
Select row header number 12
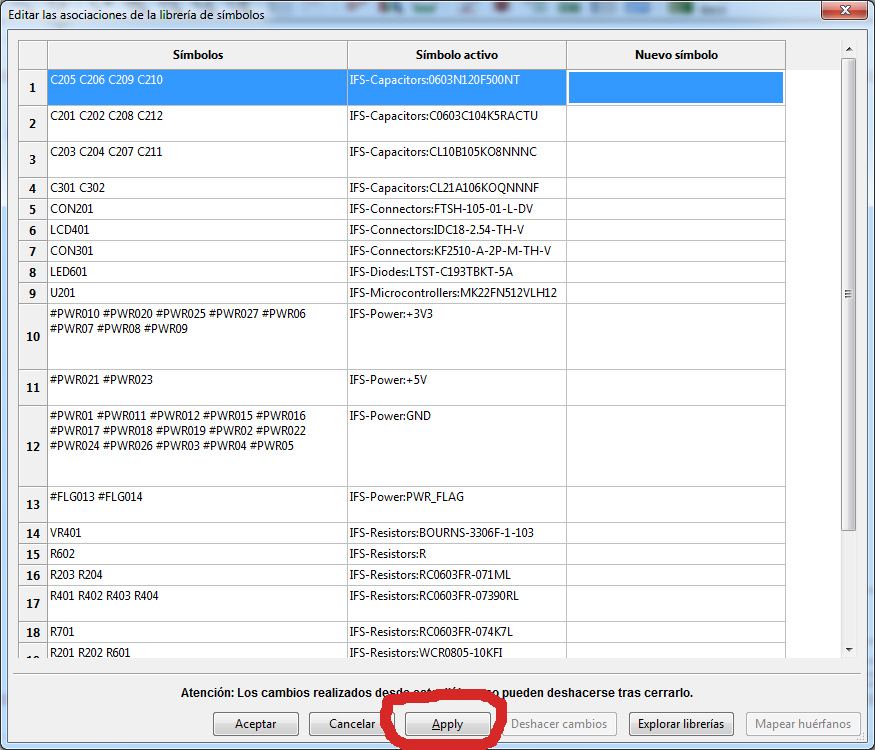(32, 446)
